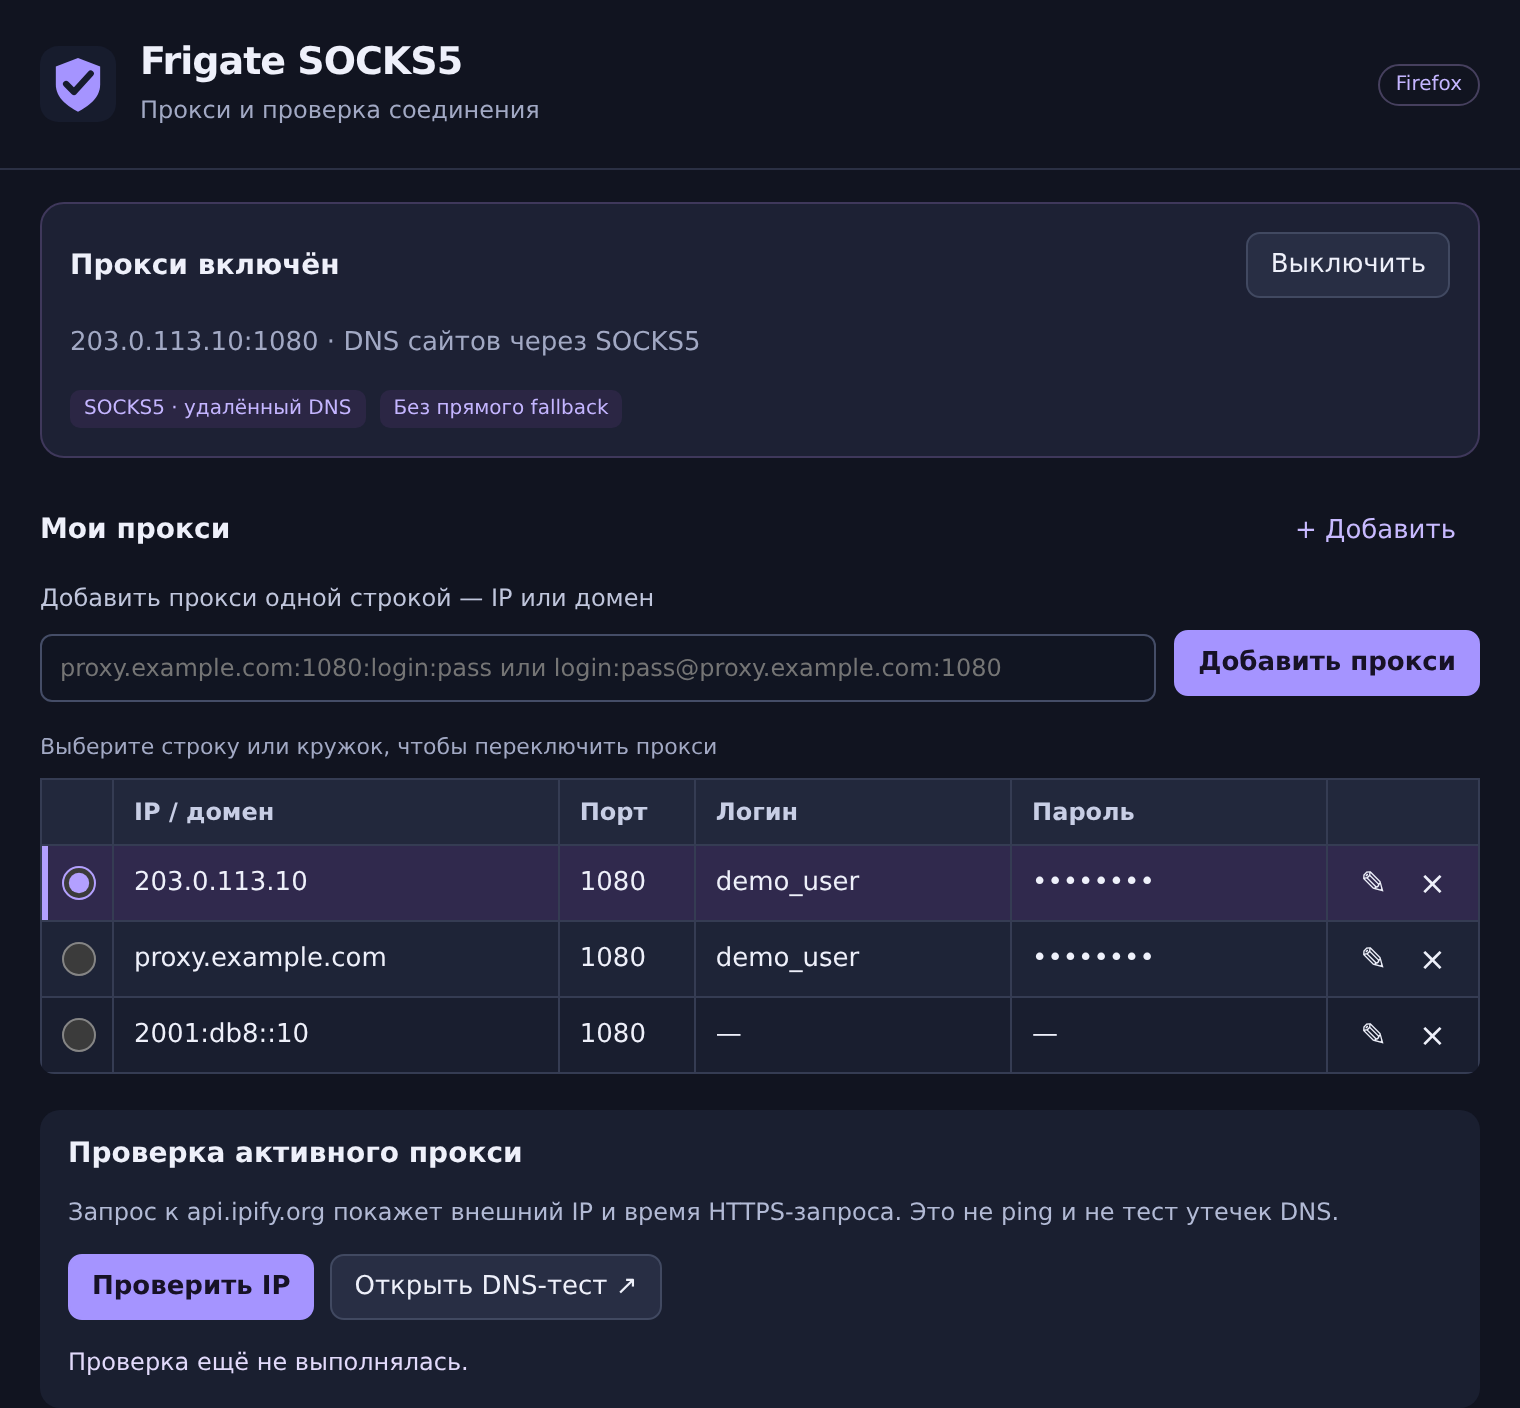Click the Frigate SOCKS5 title

[301, 61]
